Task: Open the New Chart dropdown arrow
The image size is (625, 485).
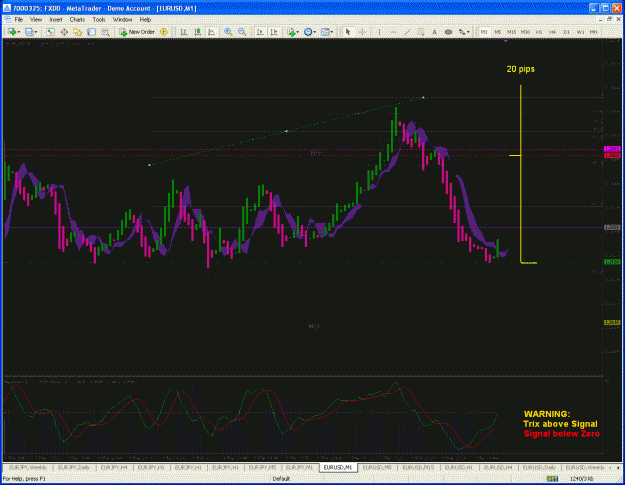Action: tap(19, 32)
